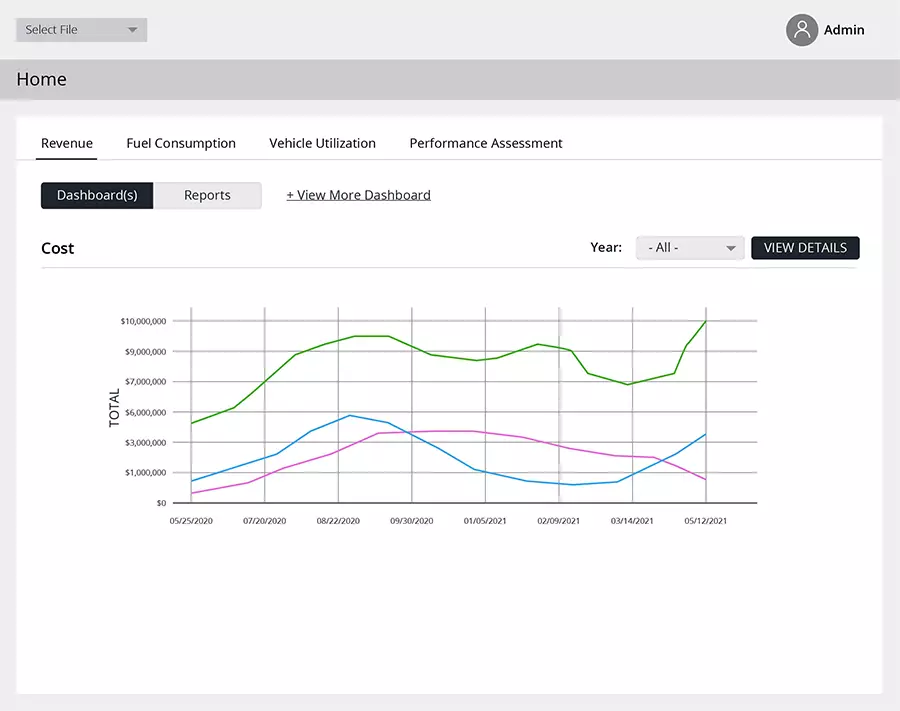Toggle to Reports view
Viewport: 900px width, 711px height.
207,195
